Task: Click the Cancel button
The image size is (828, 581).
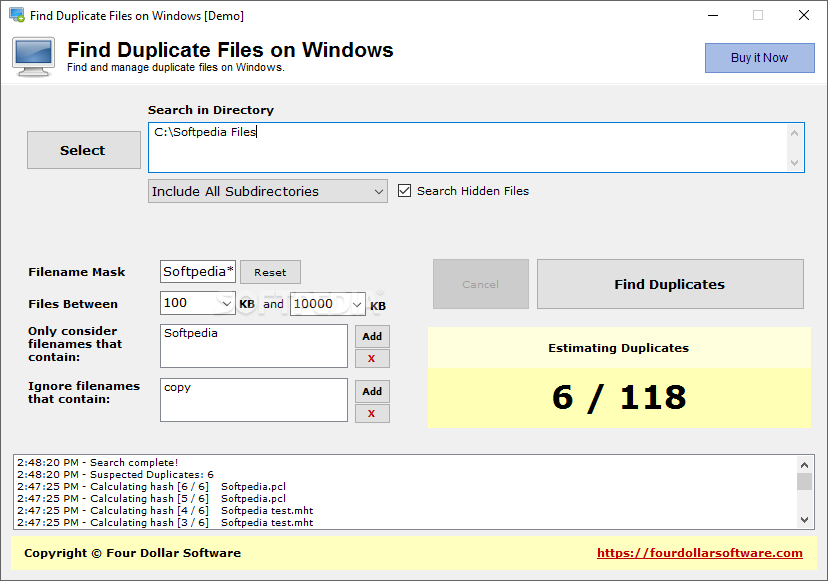Action: pos(481,284)
